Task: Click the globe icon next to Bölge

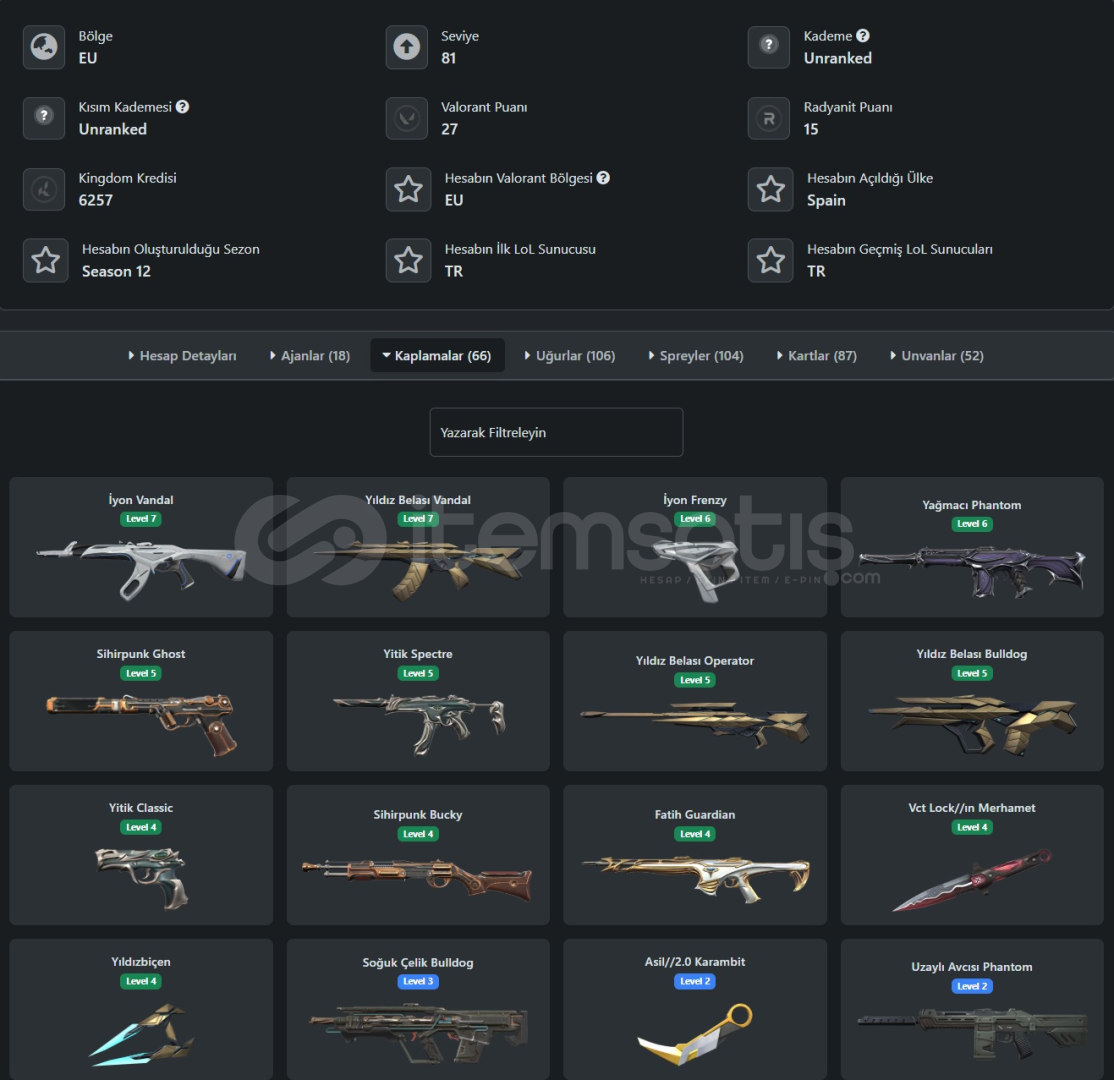Action: click(x=44, y=47)
